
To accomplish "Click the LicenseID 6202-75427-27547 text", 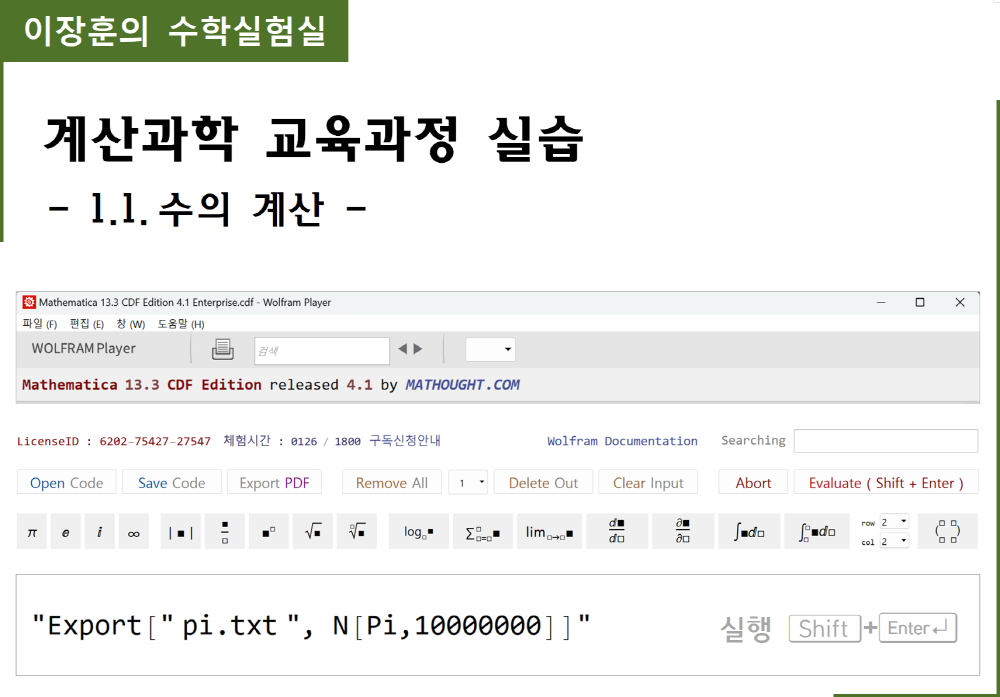I will tap(114, 441).
